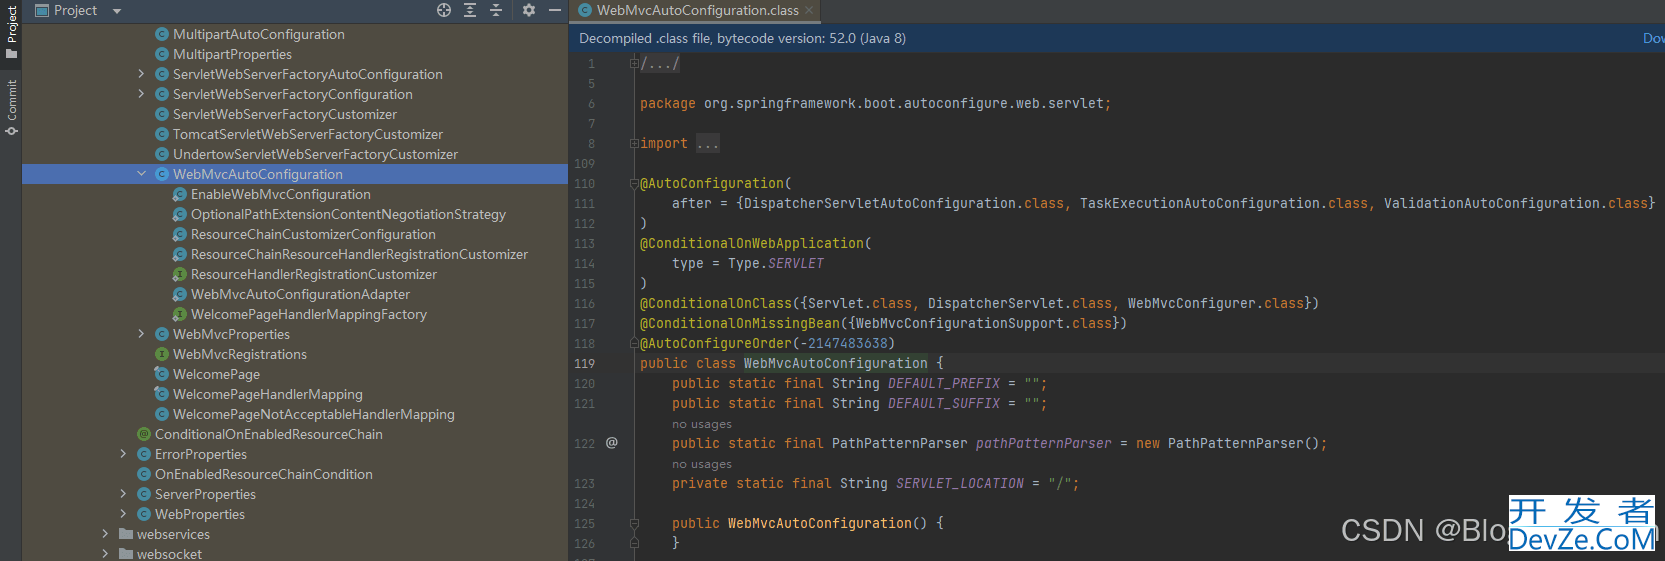Image resolution: width=1665 pixels, height=561 pixels.
Task: Click line number 116 in gutter
Action: pos(585,303)
